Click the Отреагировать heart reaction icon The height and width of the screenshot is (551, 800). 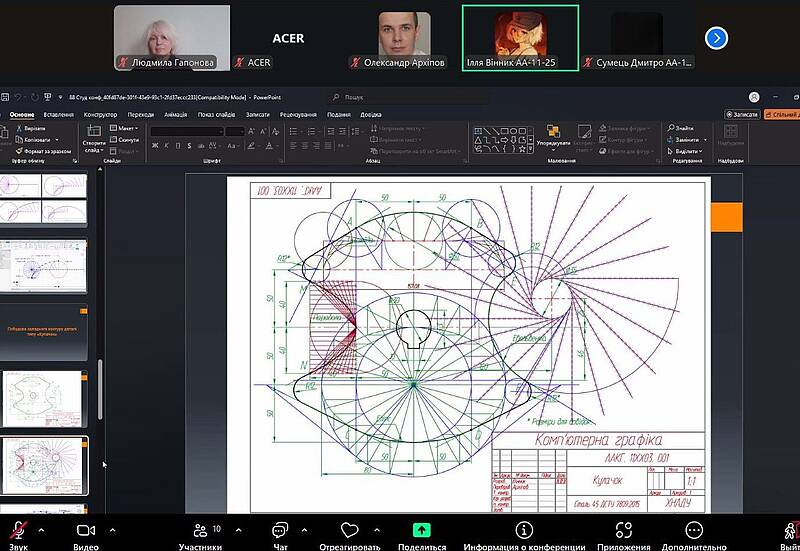349,530
